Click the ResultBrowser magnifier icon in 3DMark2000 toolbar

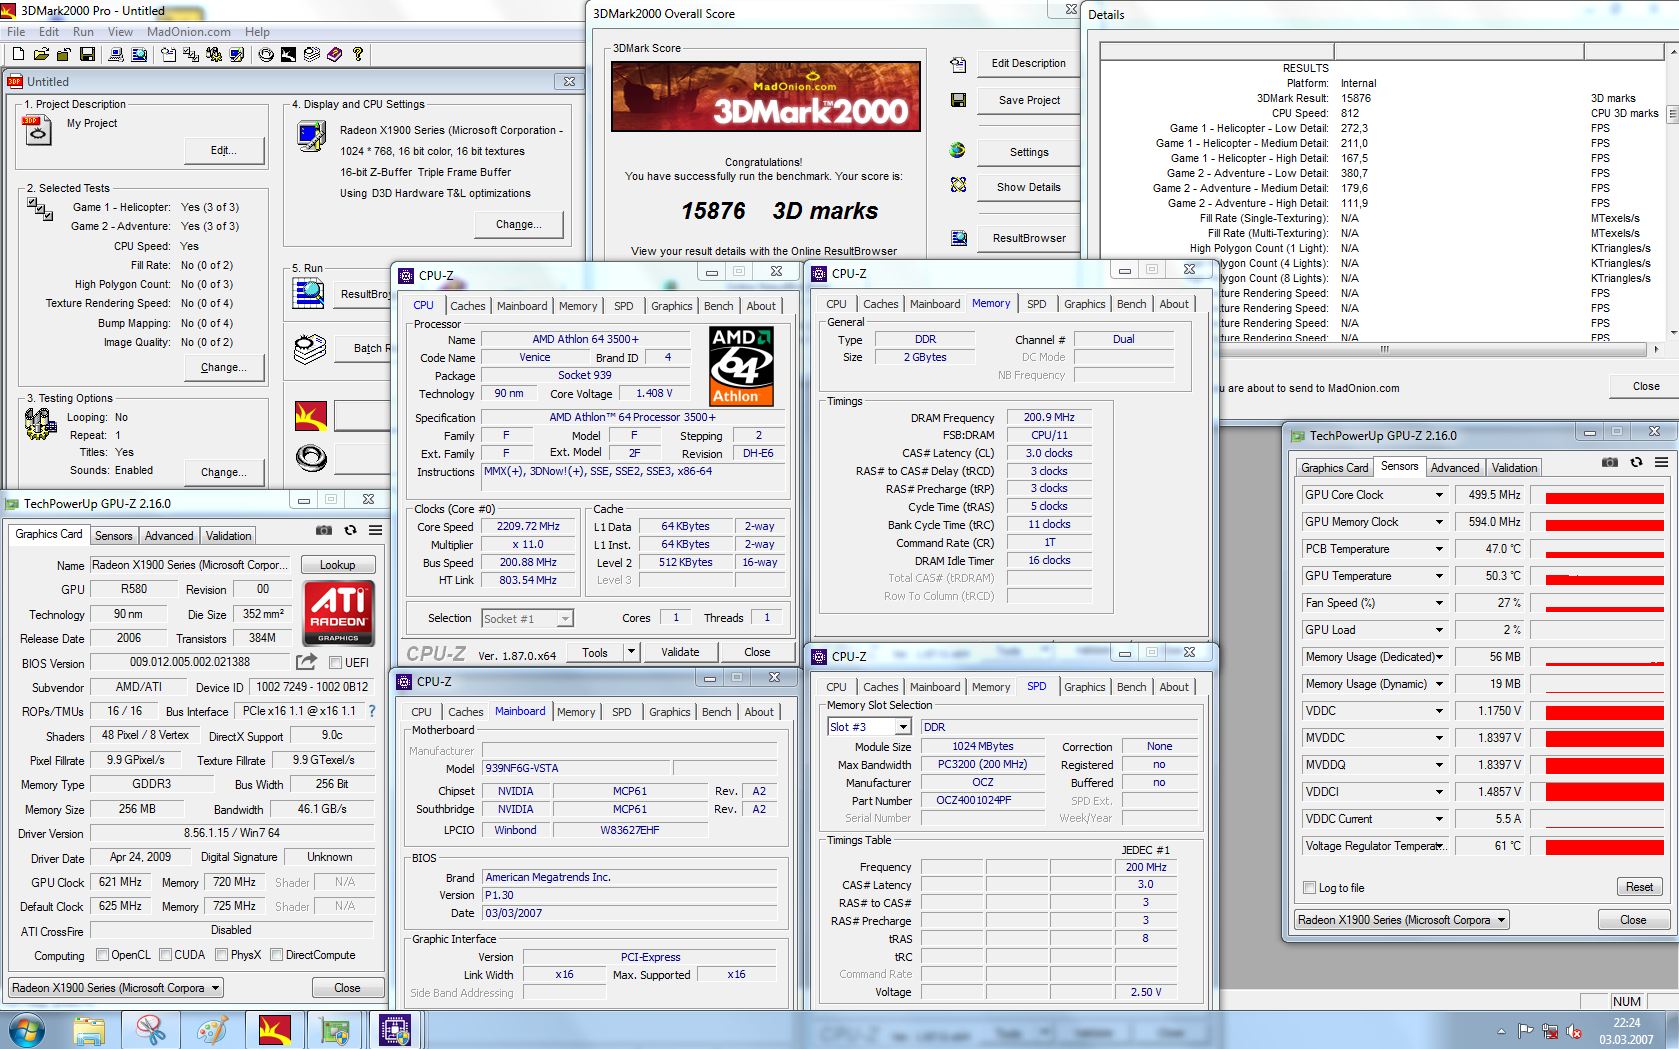139,54
